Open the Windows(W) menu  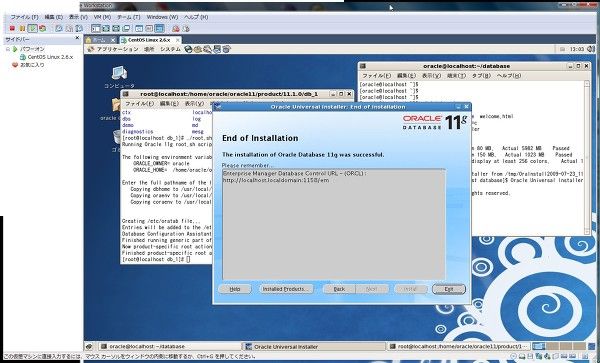[162, 17]
